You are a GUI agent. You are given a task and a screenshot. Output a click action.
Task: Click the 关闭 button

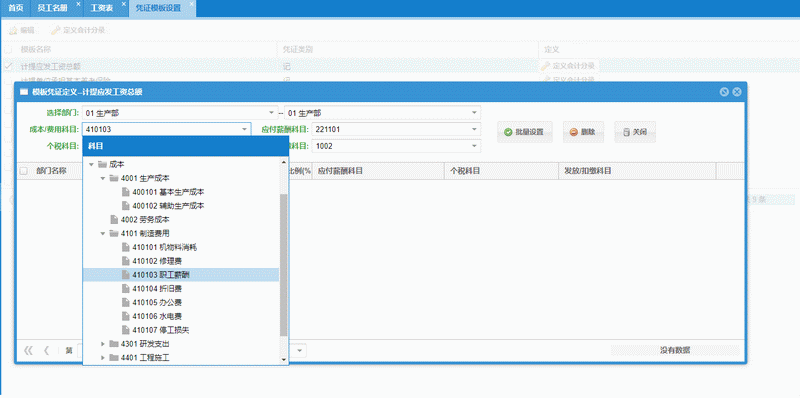tap(635, 132)
